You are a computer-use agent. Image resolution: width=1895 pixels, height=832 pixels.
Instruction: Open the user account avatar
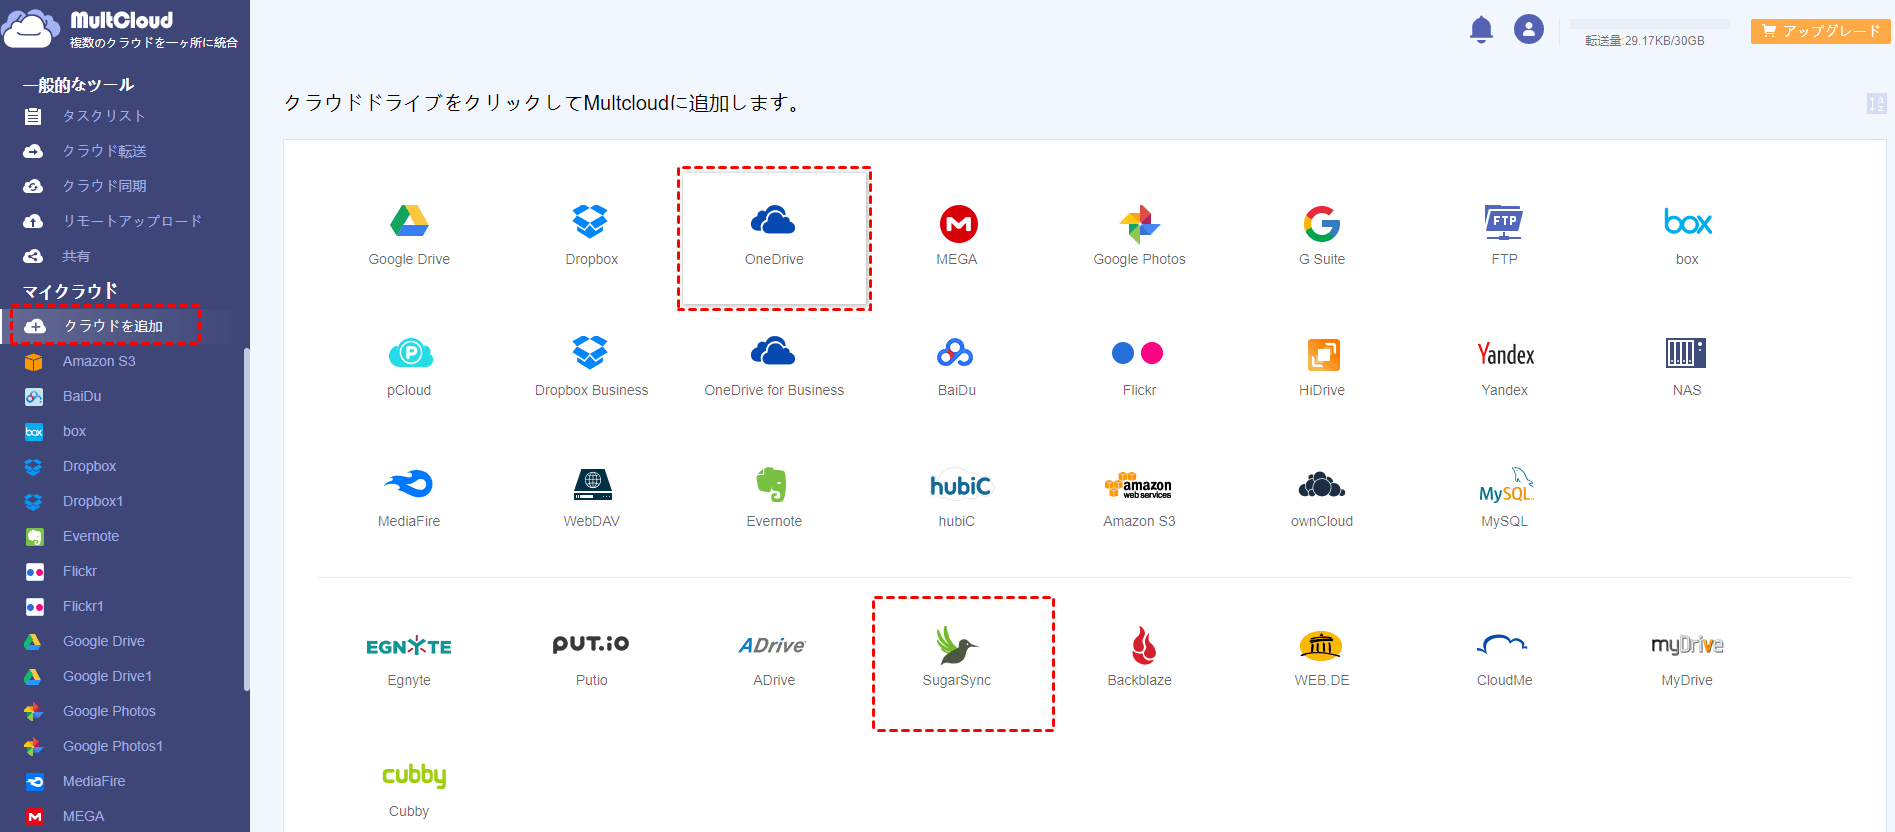[1528, 29]
